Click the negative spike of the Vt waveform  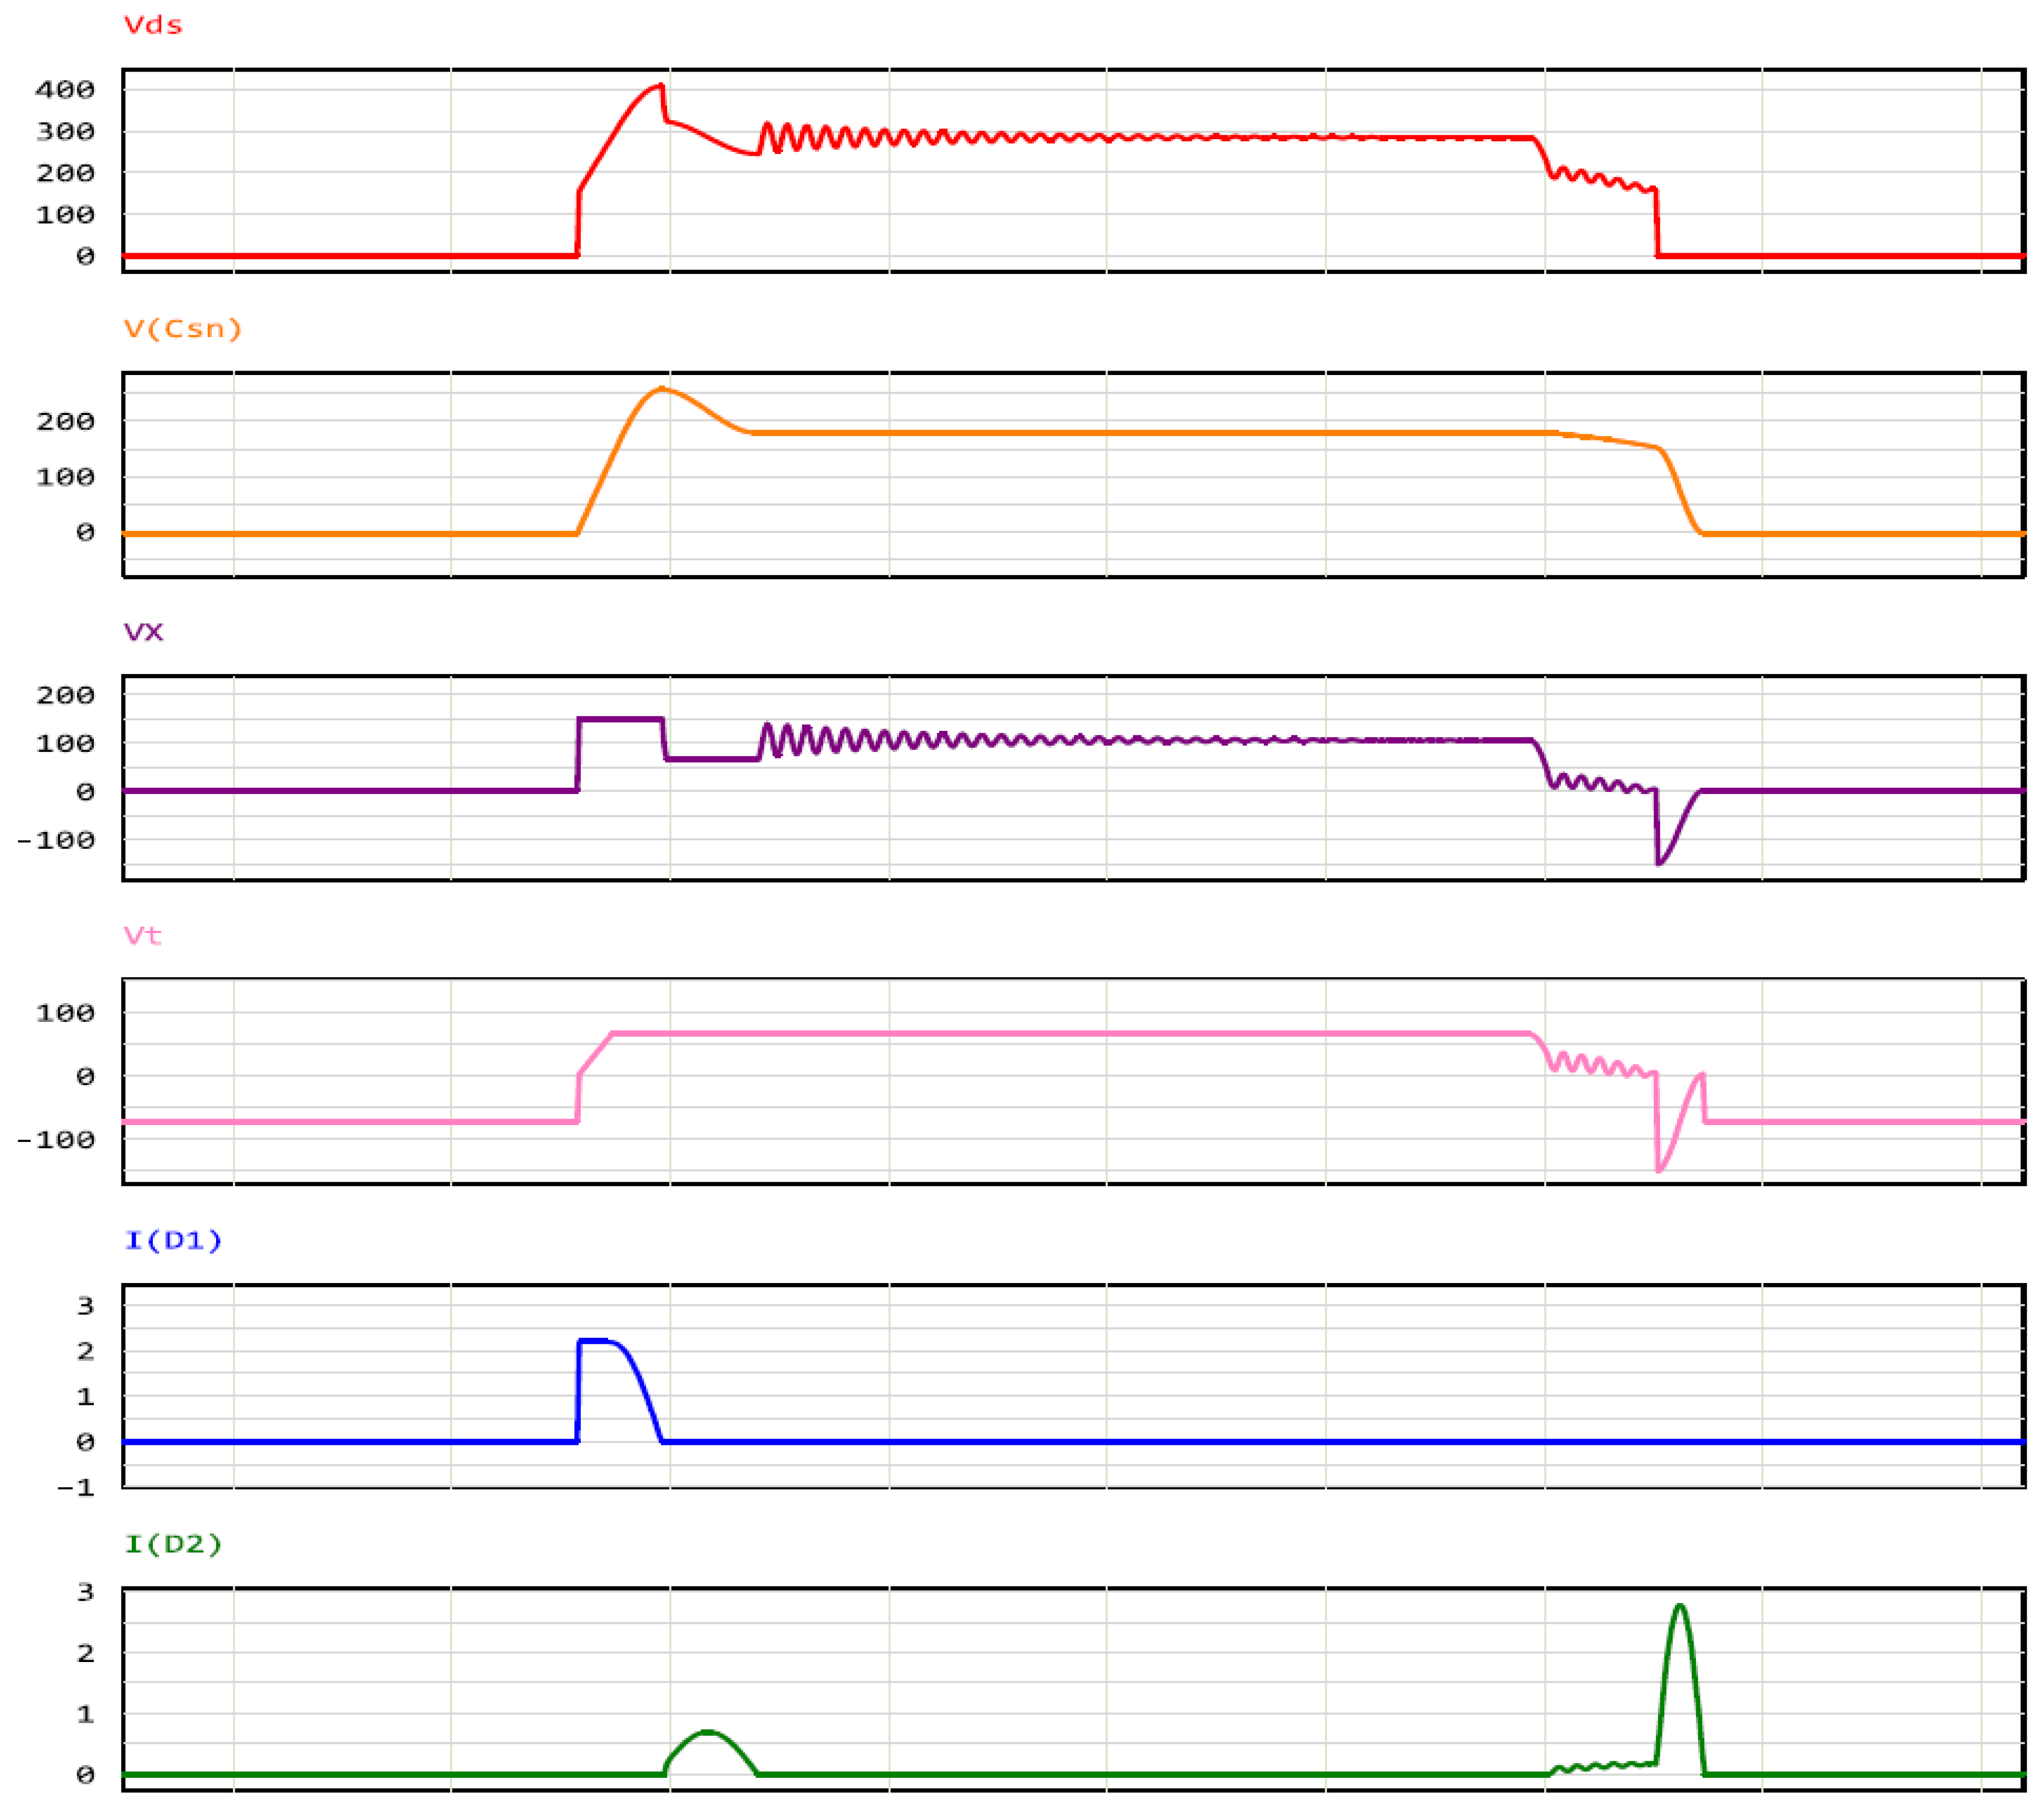(x=1659, y=1169)
